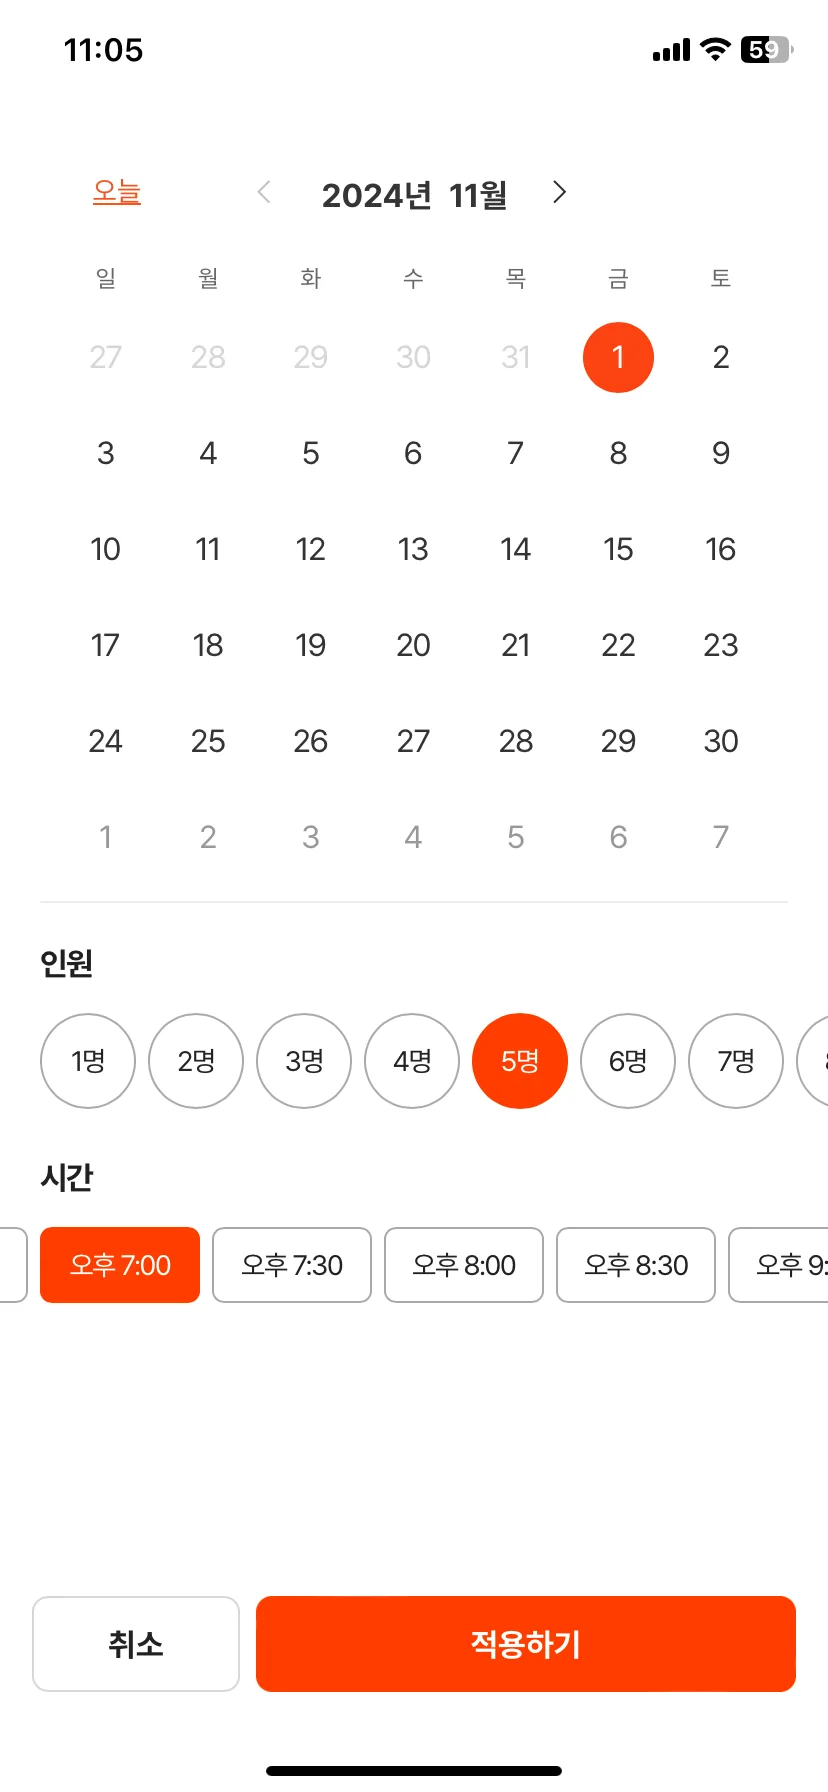Tap the 적용하기 apply button
Viewport: 828px width, 1792px height.
pyautogui.click(x=526, y=1644)
